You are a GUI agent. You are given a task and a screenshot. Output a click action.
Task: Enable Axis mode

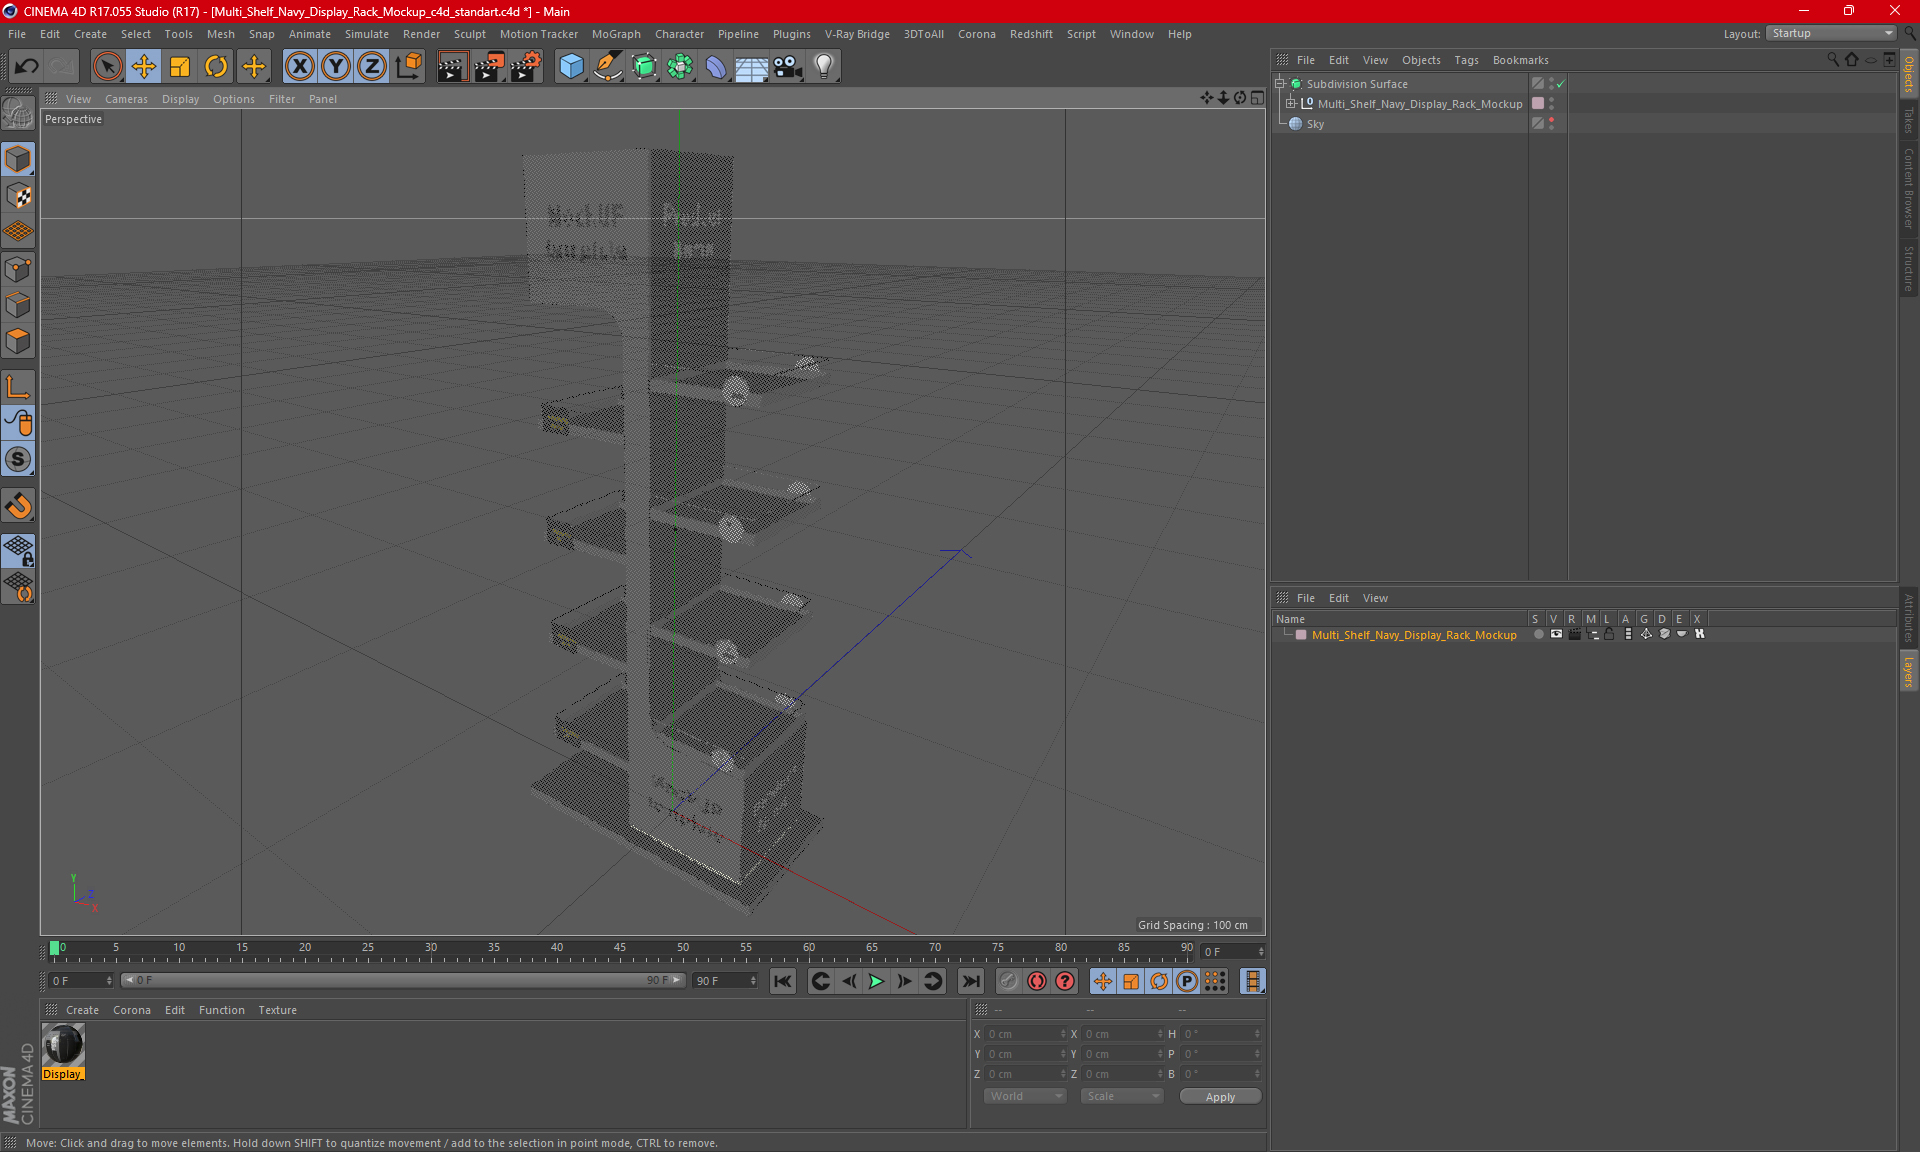[18, 387]
